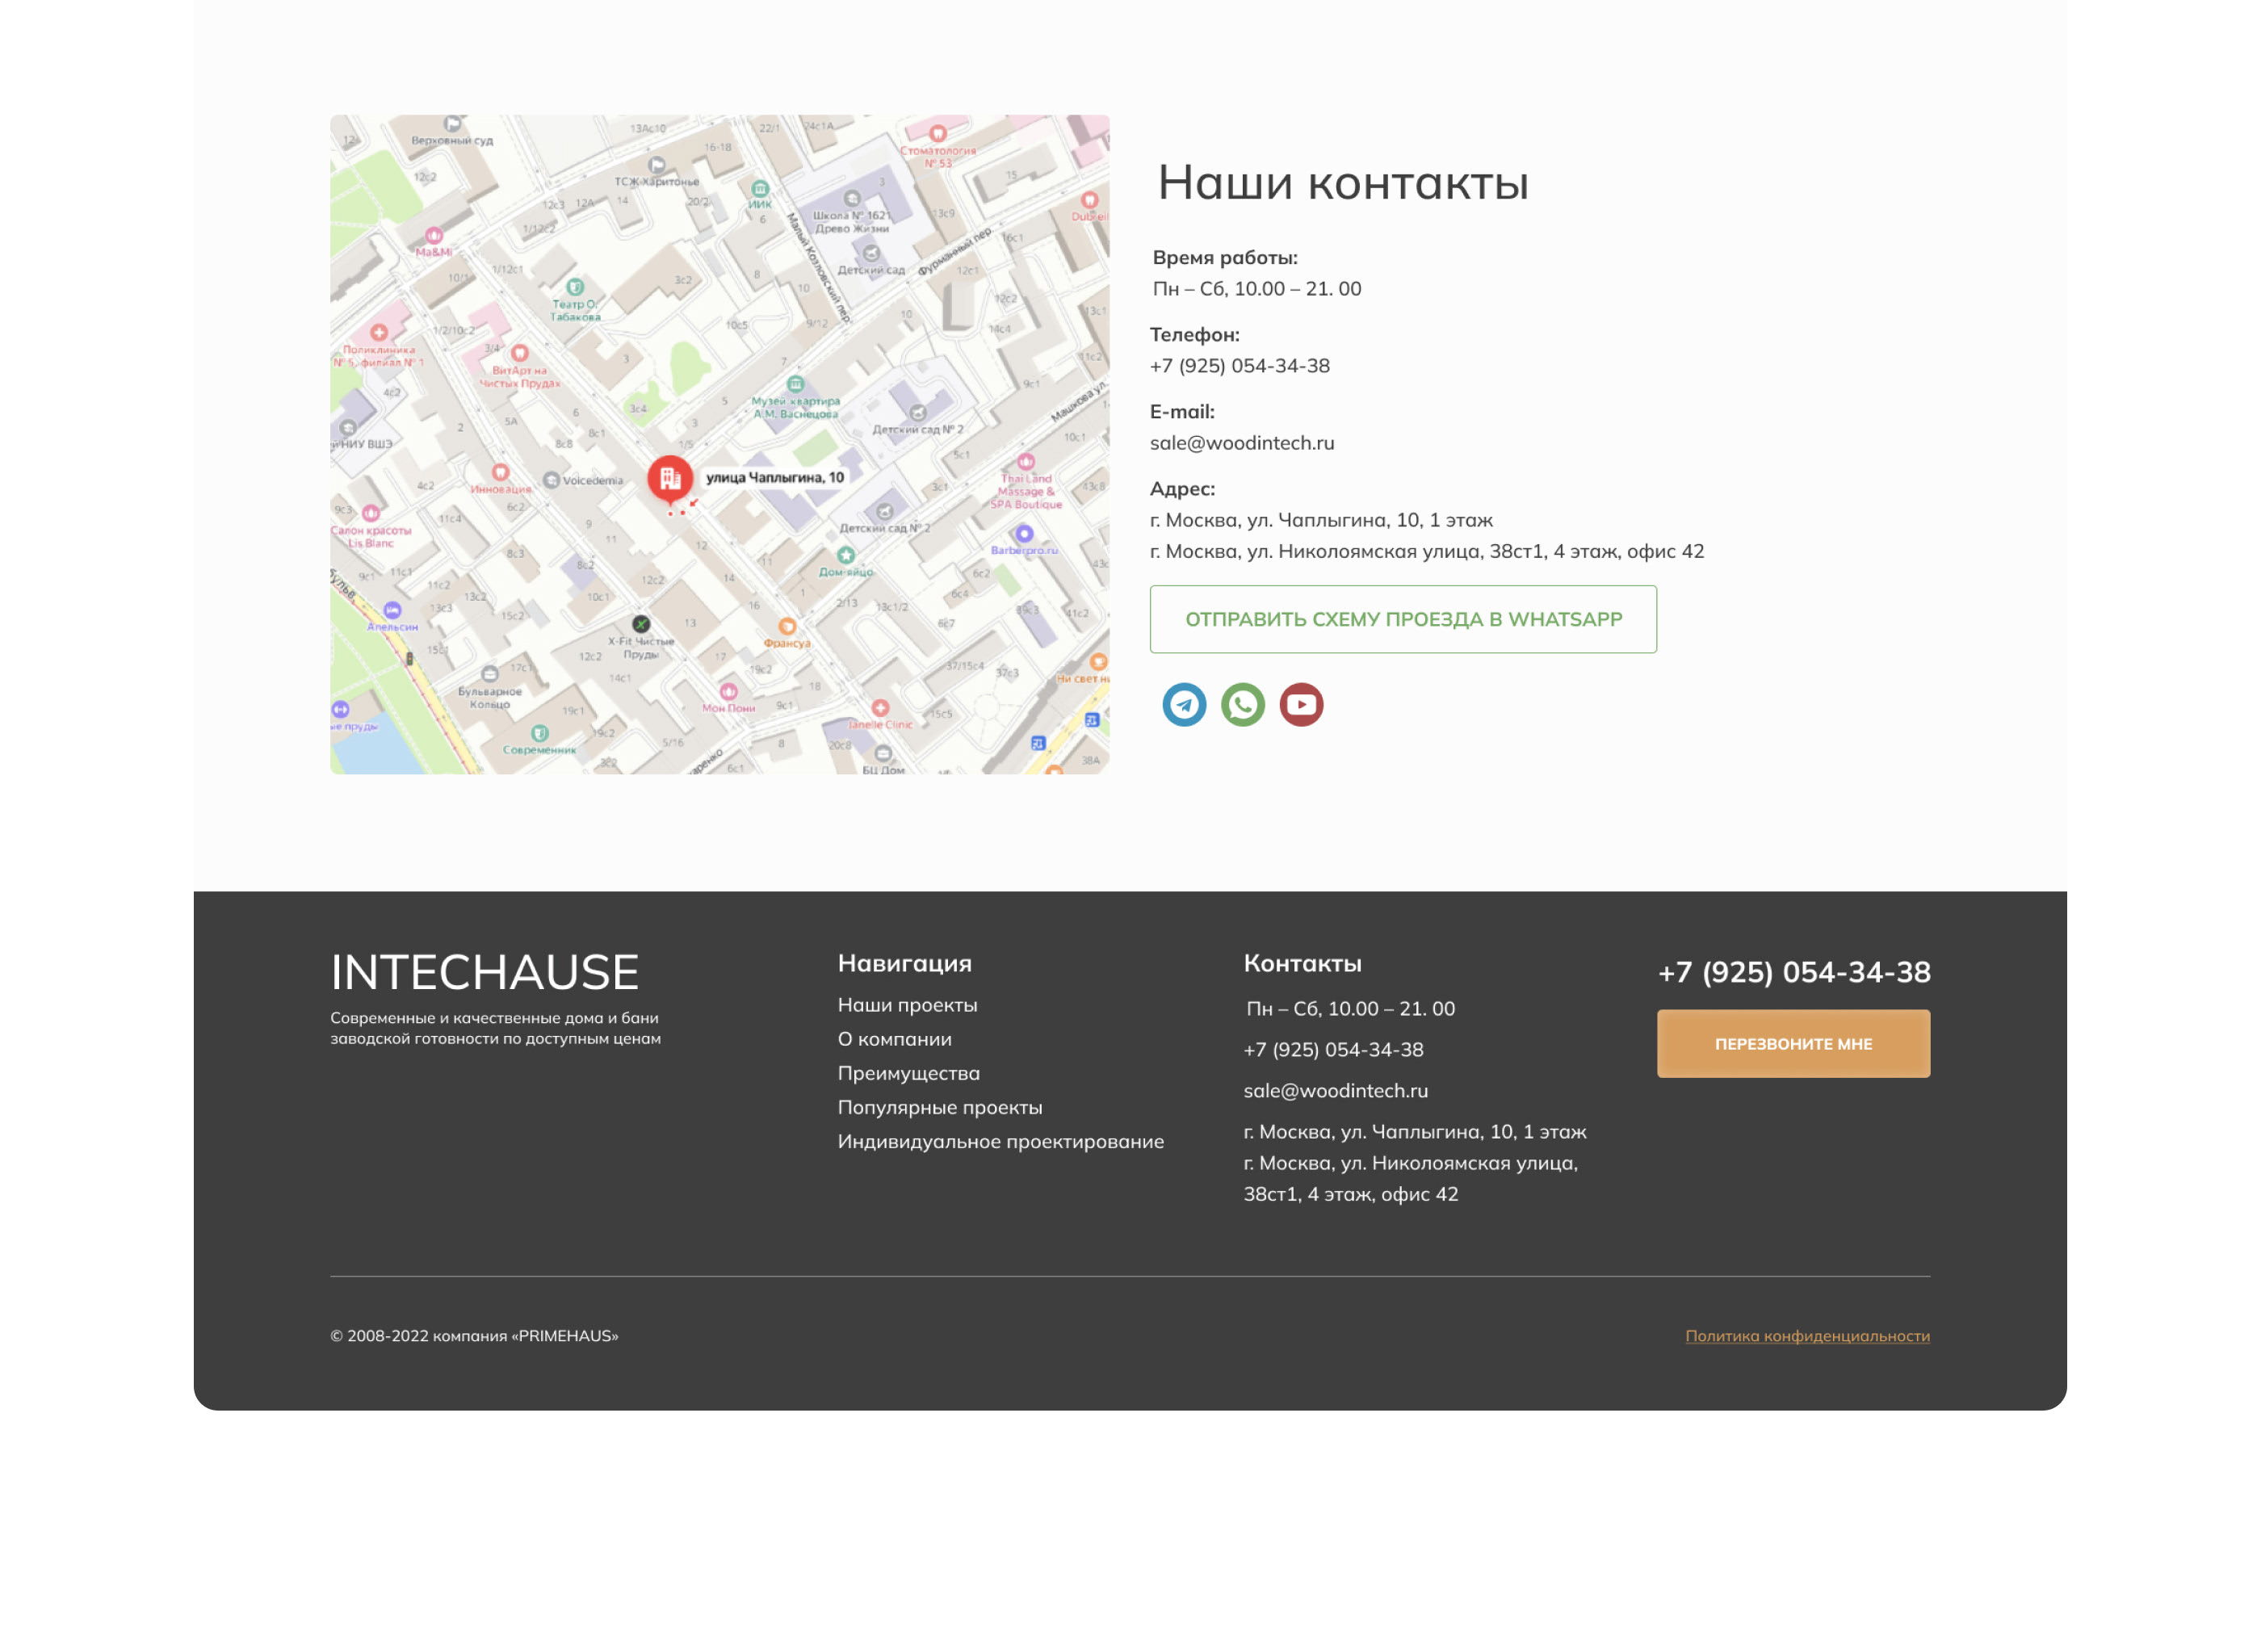Open 'Популярные проекты' footer link
The height and width of the screenshot is (1652, 2261).
[x=939, y=1107]
